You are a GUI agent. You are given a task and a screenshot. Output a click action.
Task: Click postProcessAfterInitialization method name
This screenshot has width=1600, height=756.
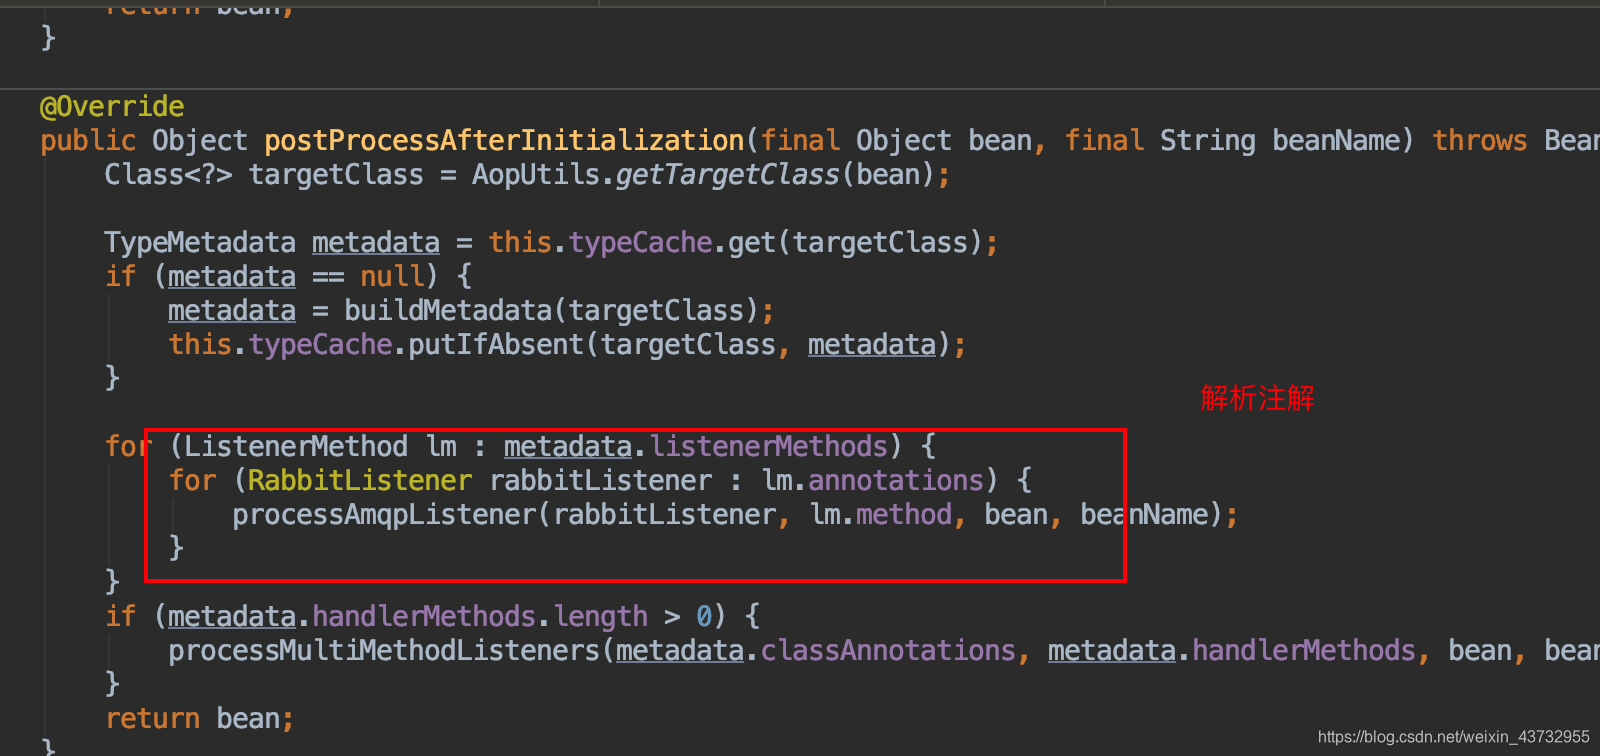click(x=504, y=140)
